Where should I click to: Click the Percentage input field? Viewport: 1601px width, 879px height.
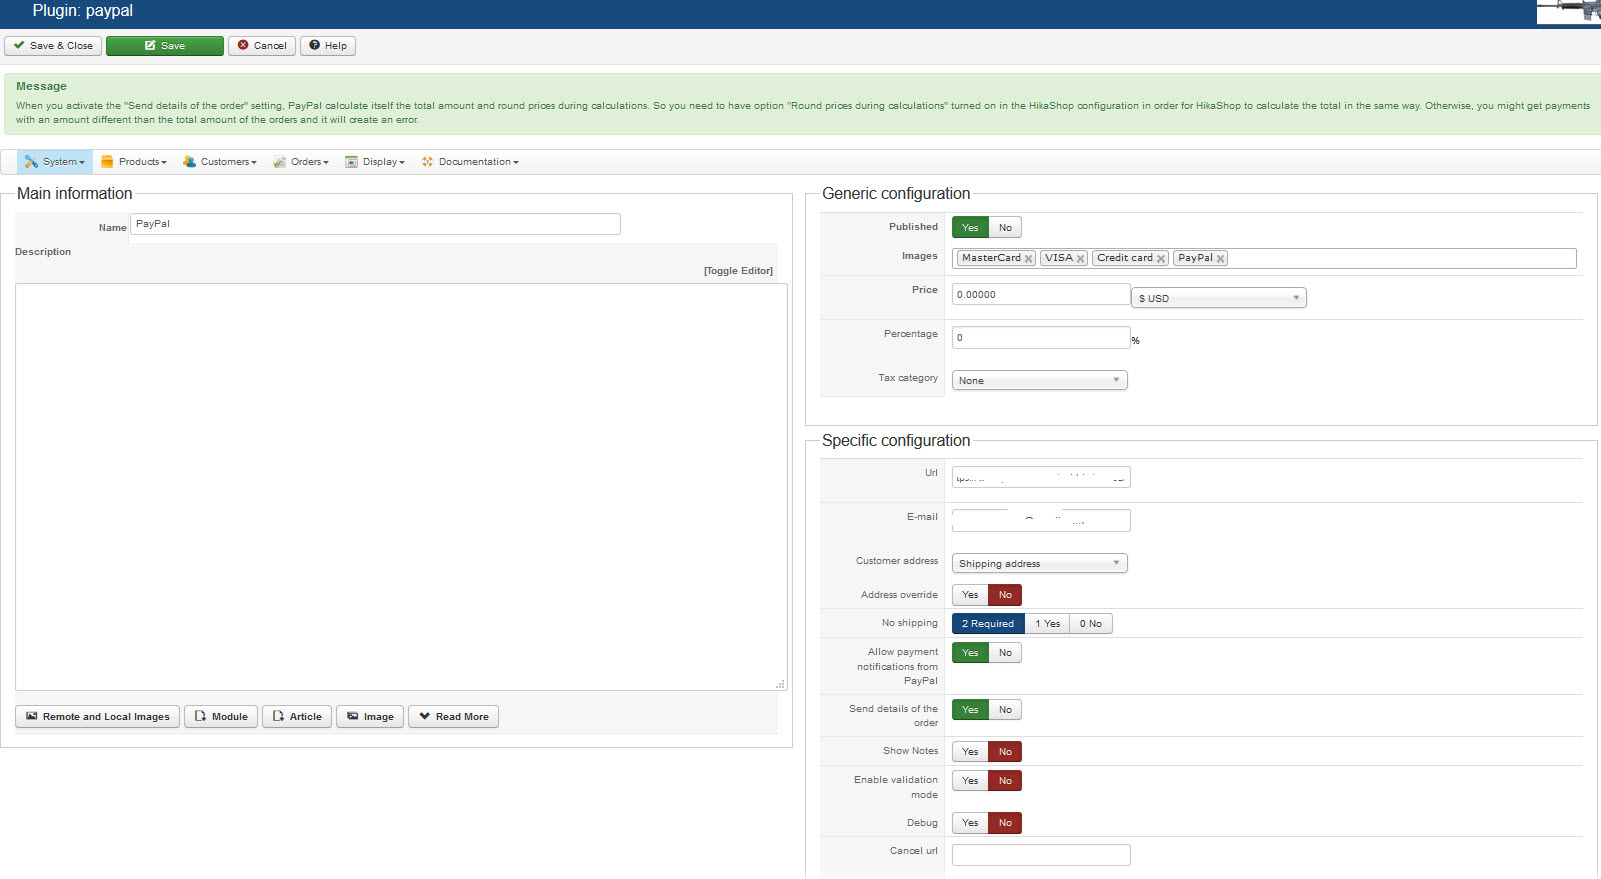tap(1041, 338)
